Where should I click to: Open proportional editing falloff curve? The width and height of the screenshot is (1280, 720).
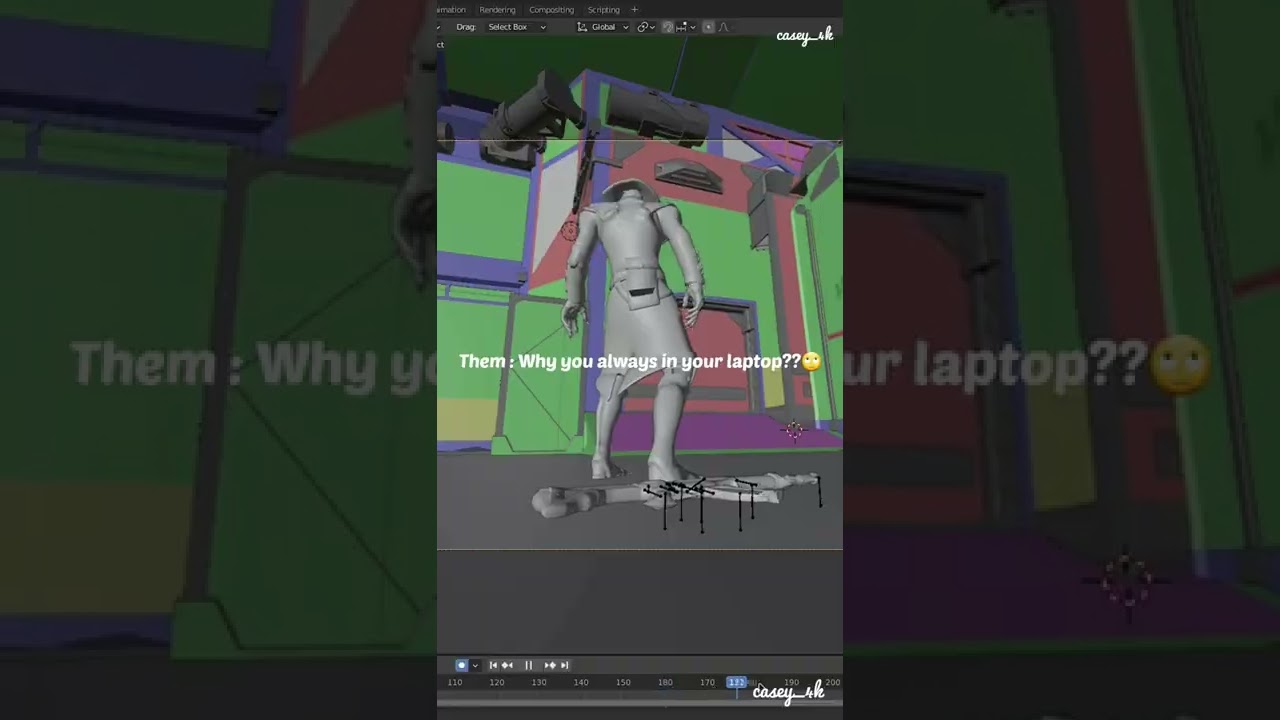pyautogui.click(x=724, y=27)
